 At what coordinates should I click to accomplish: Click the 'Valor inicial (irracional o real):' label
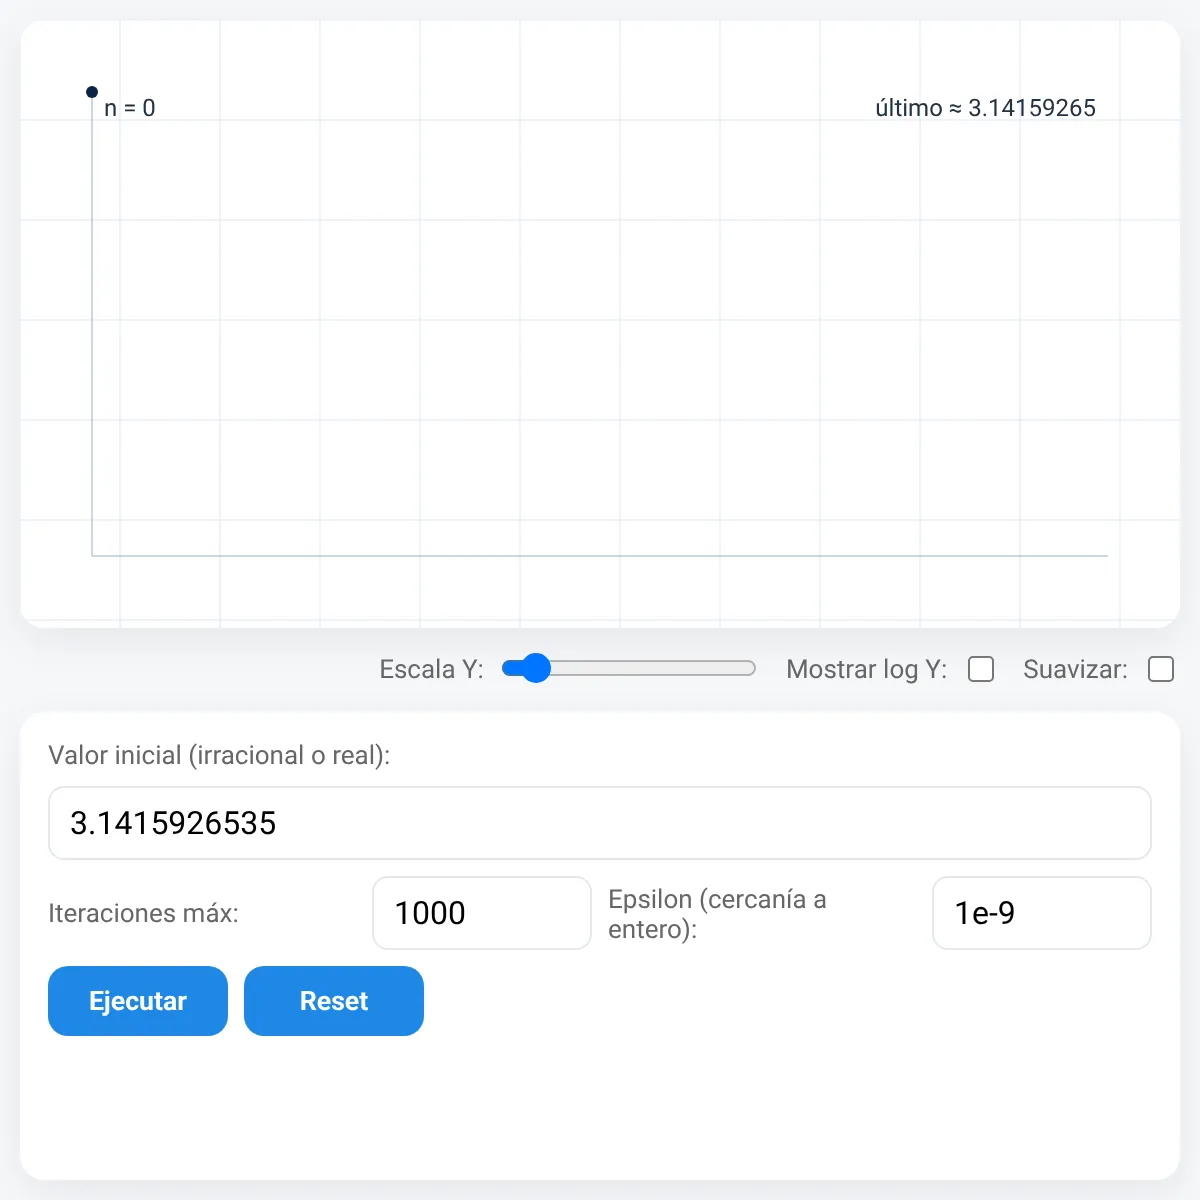(219, 755)
